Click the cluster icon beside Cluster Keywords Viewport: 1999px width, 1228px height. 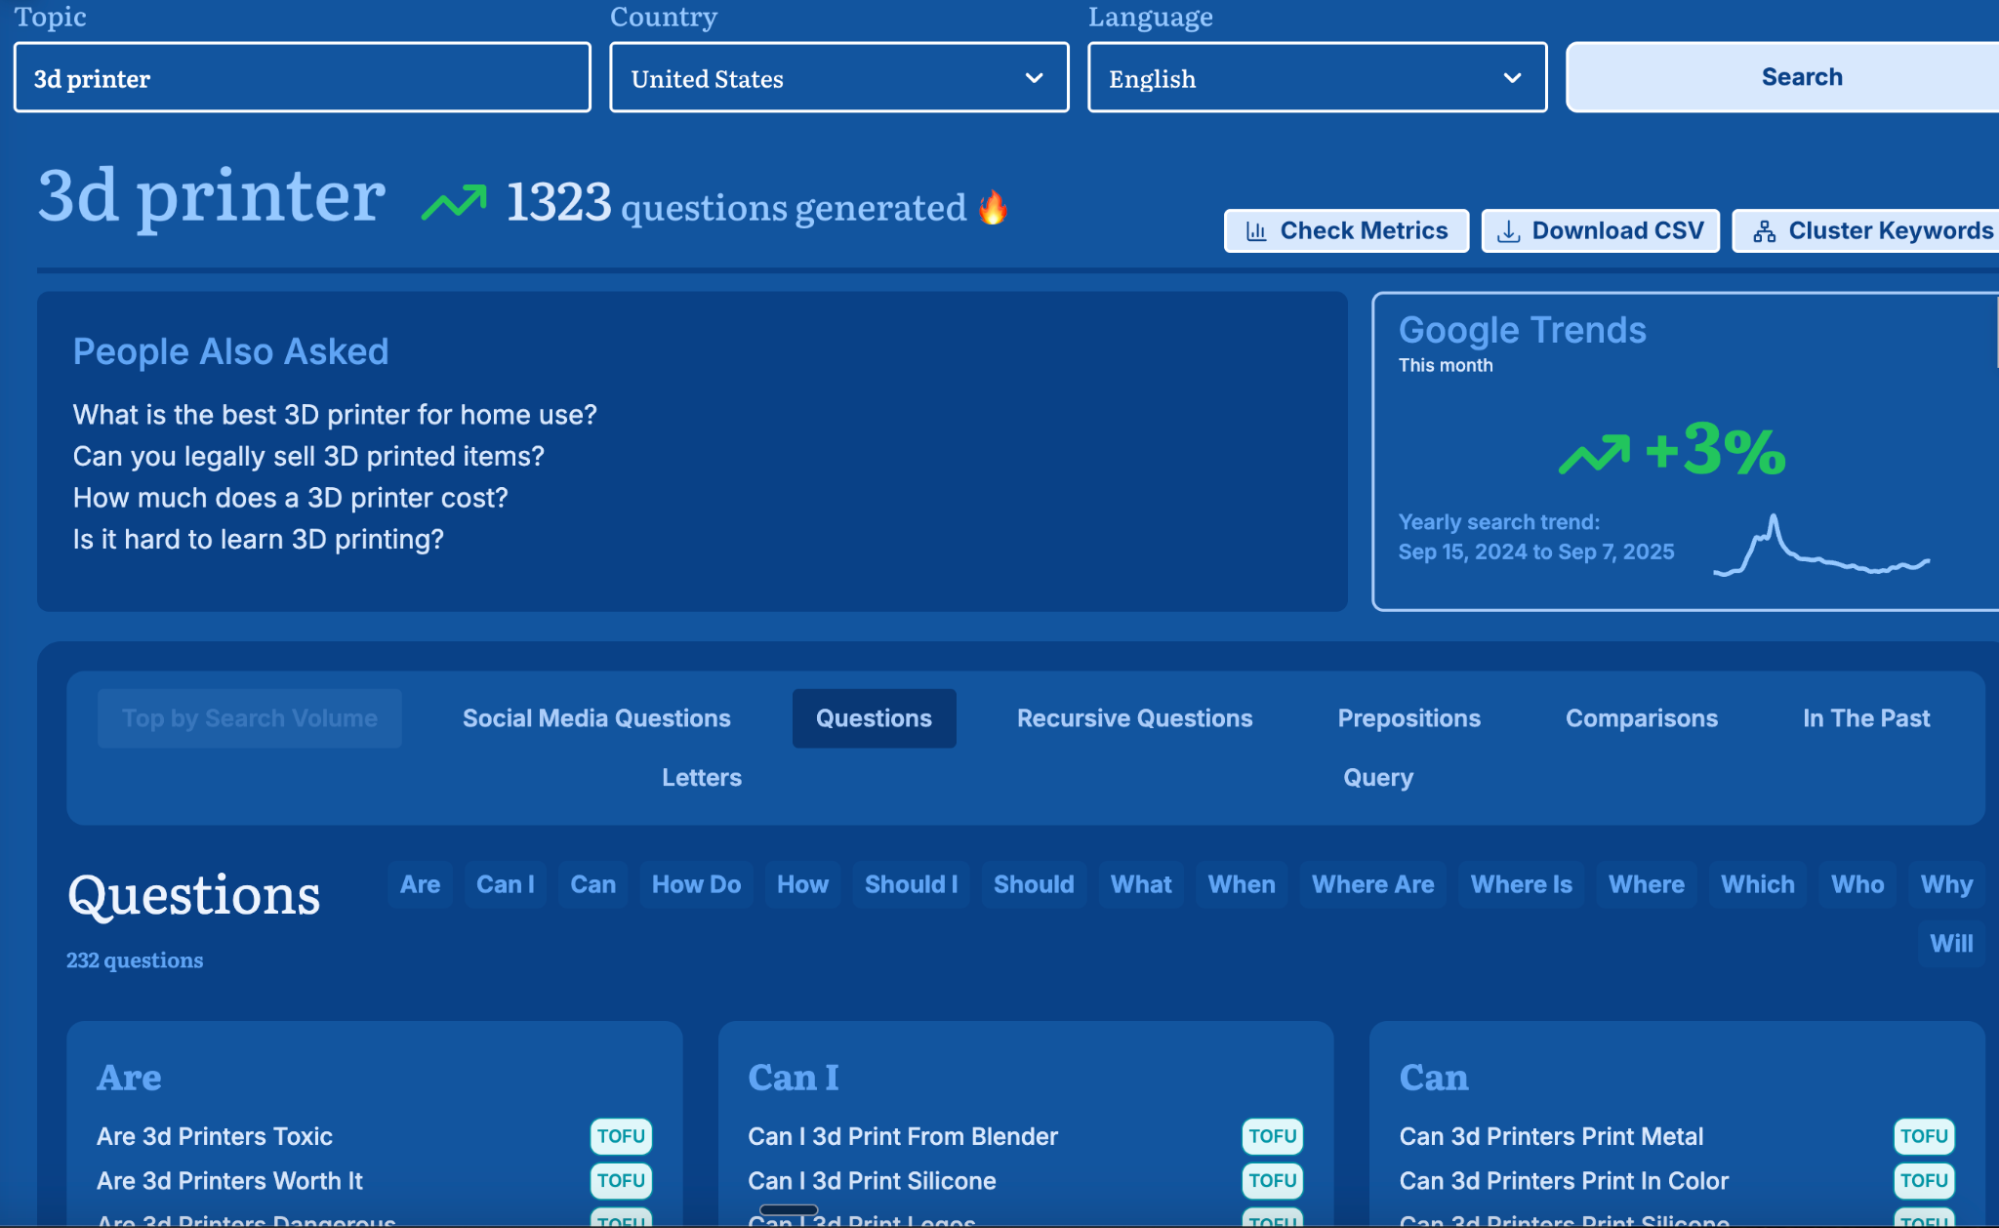point(1764,231)
